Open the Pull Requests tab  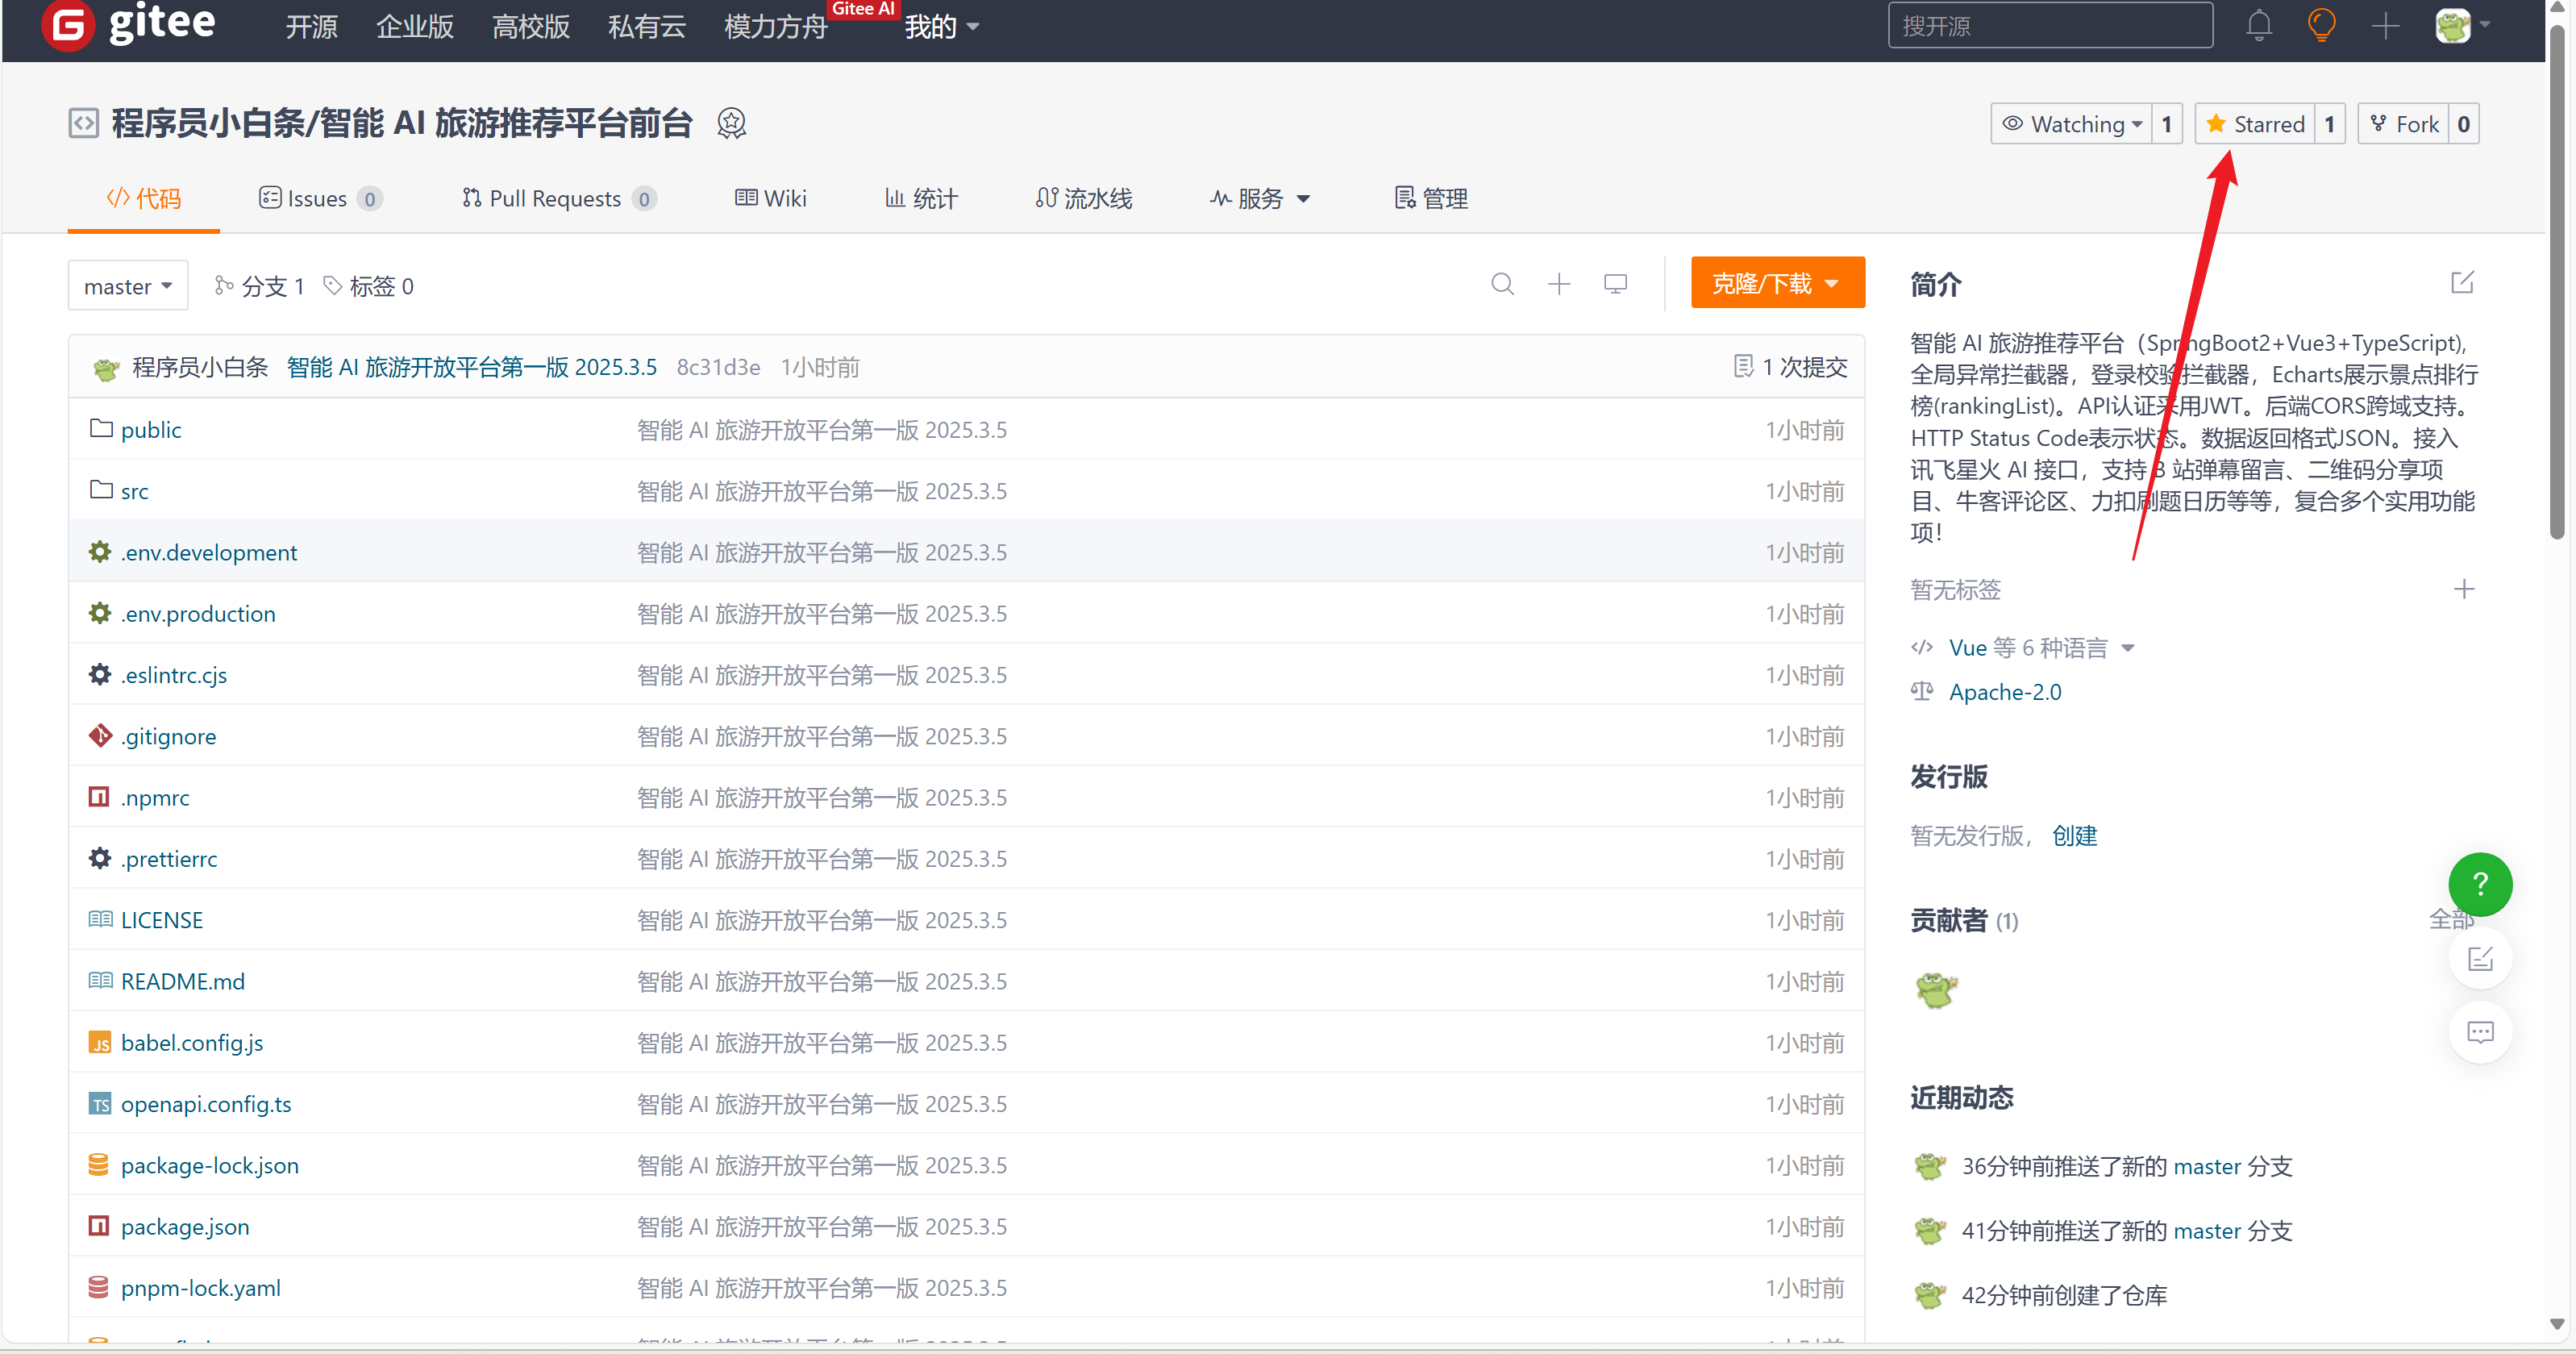(x=556, y=198)
